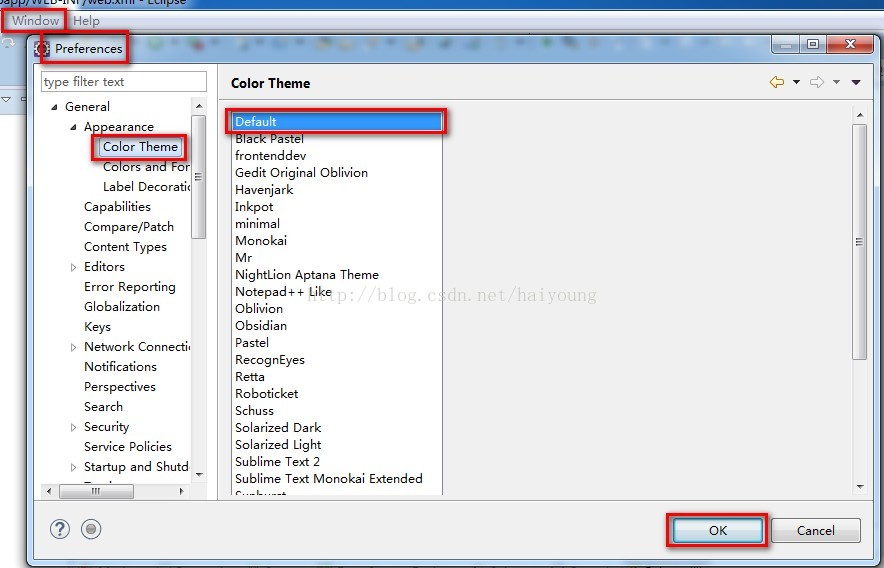Select Notifications in the tree
Screen dimensions: 884x568
point(120,367)
